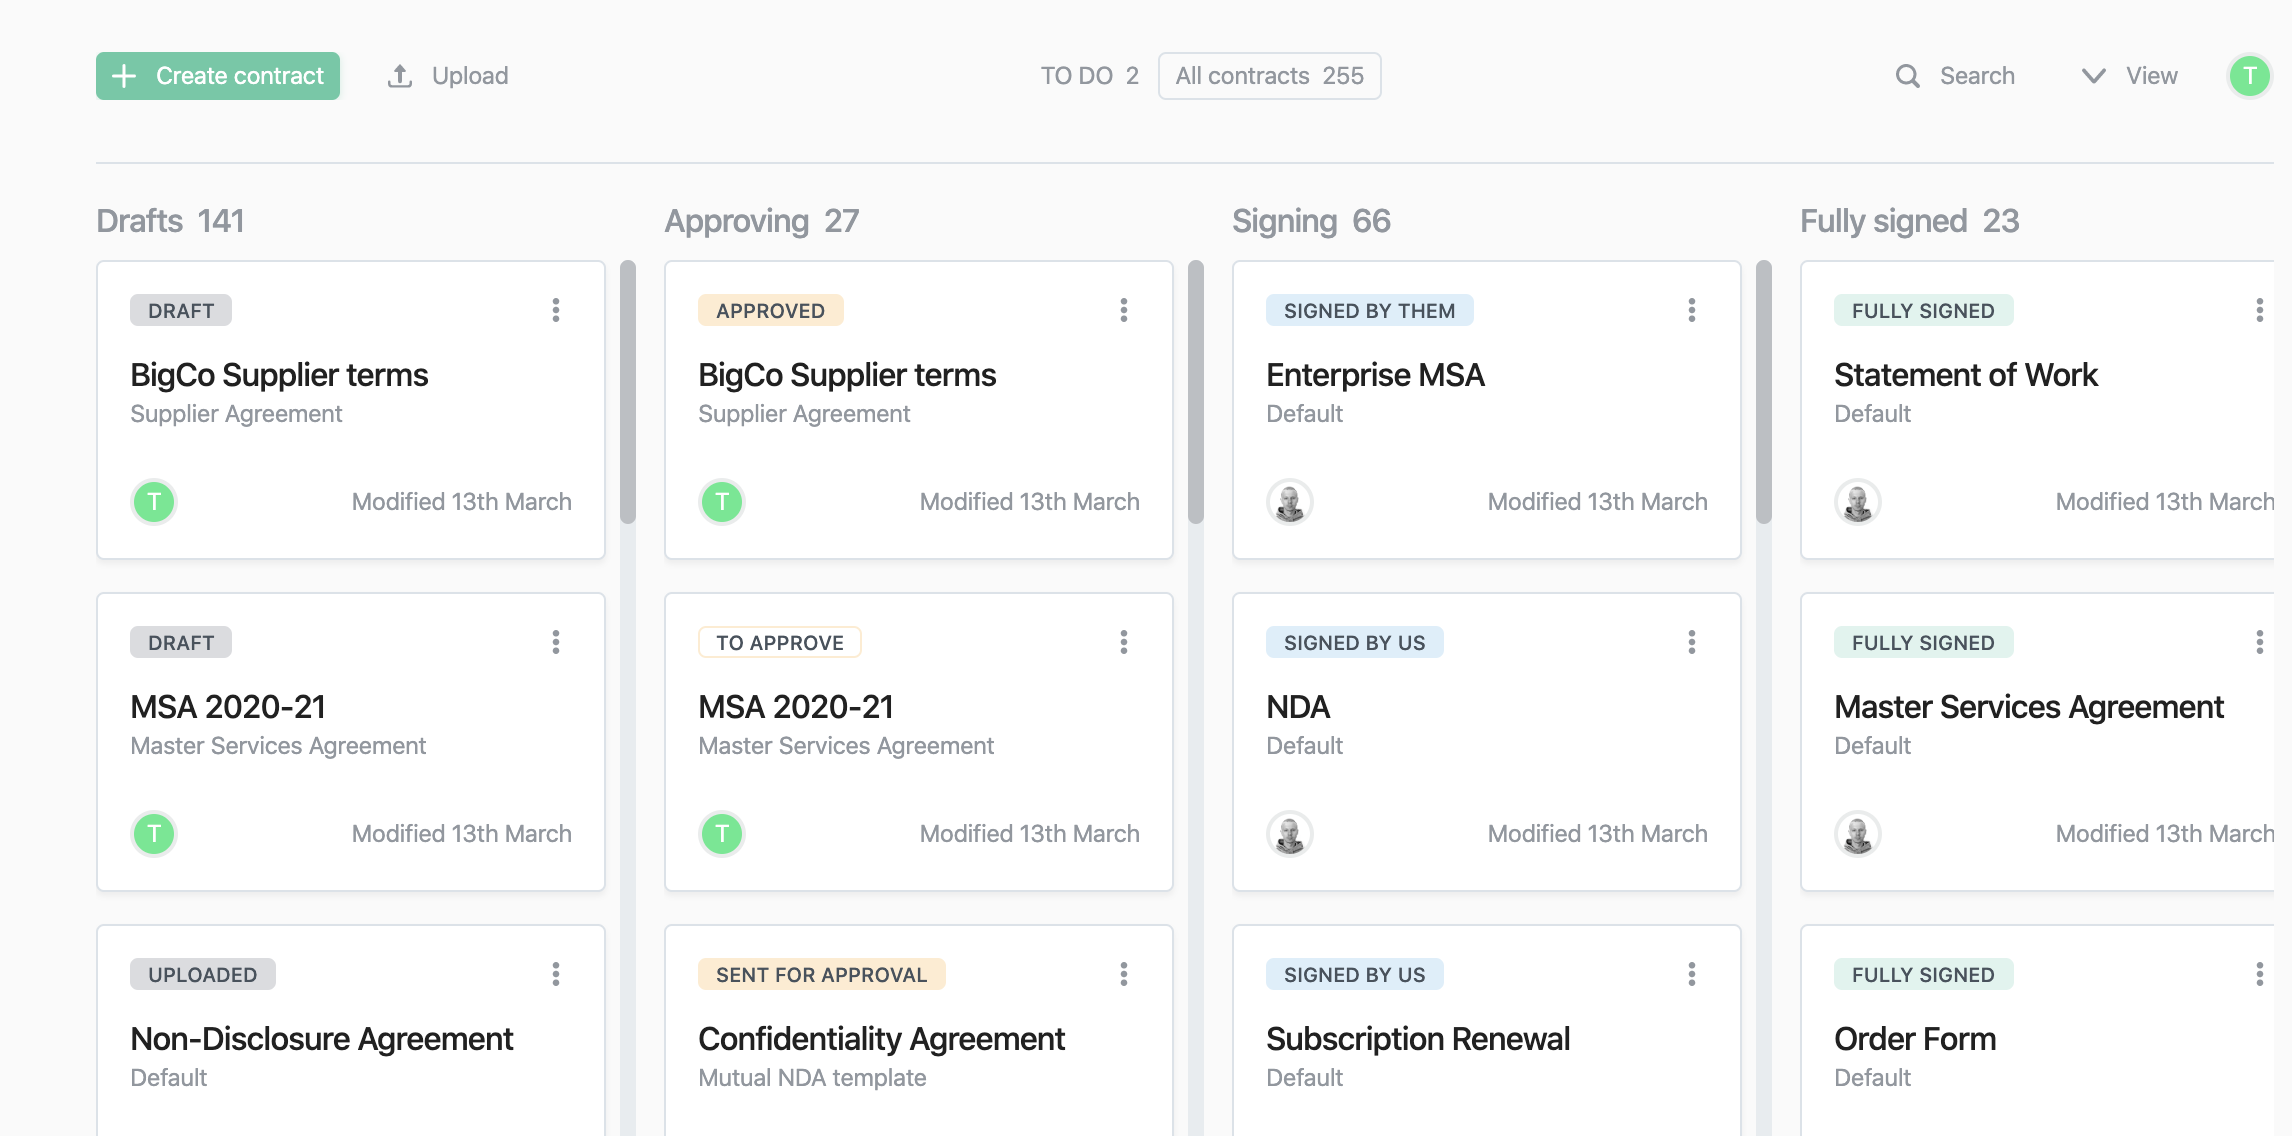Open options menu on Non-Disclosure Agreement card

556,974
